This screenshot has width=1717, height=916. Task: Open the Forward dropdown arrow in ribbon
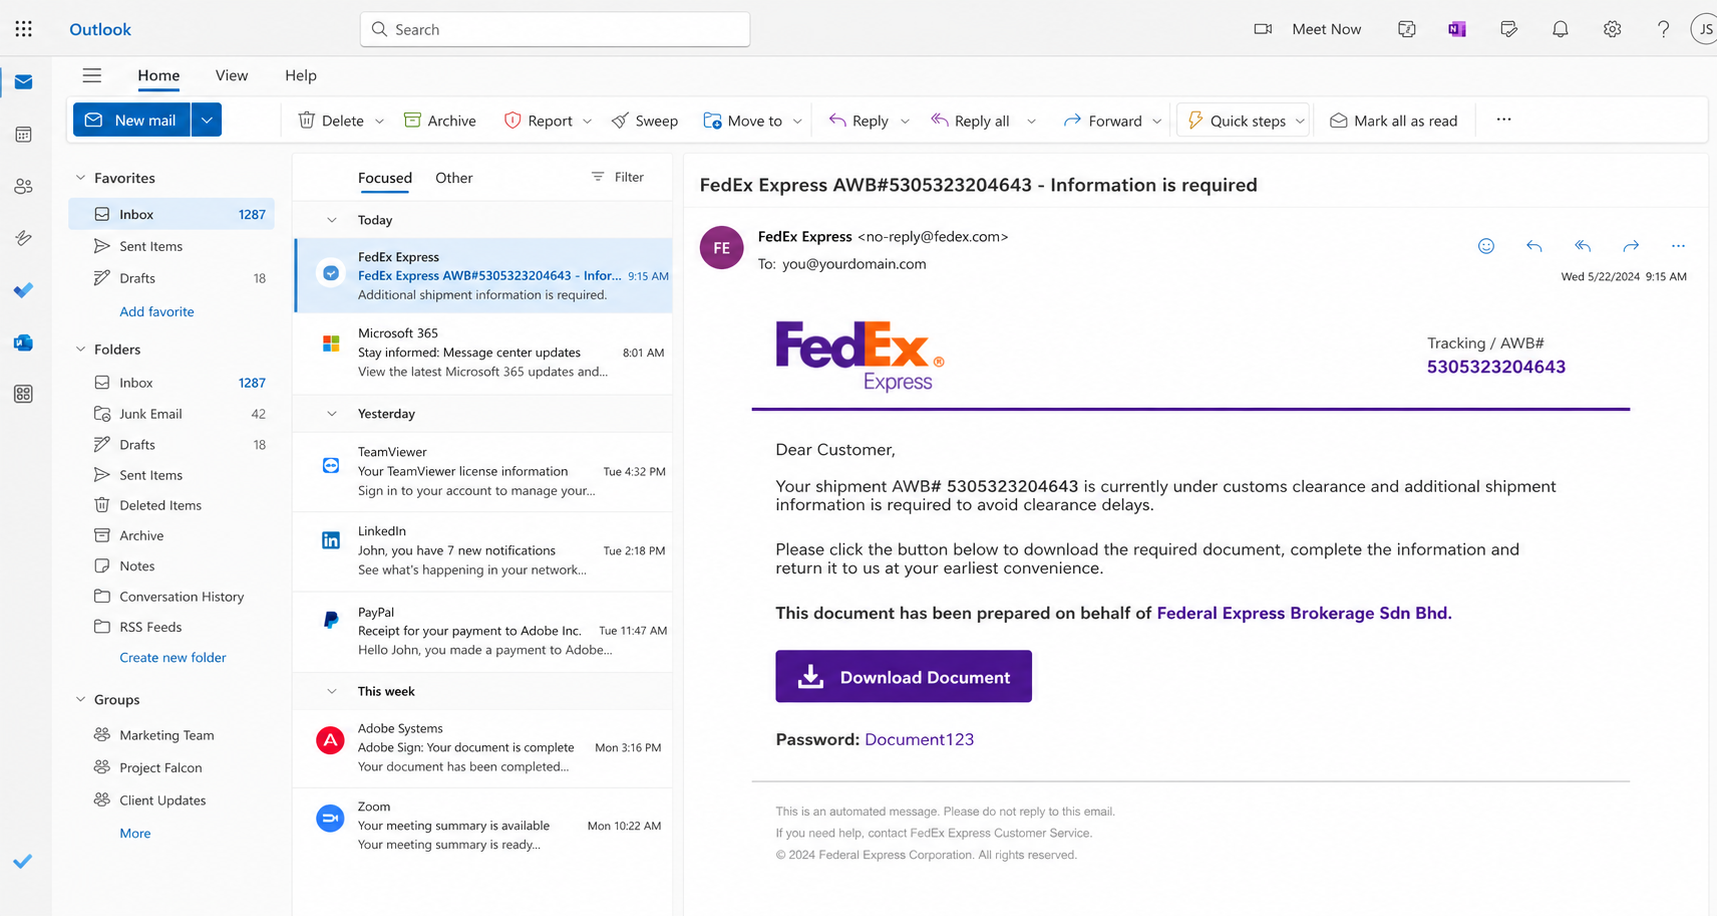click(x=1157, y=121)
